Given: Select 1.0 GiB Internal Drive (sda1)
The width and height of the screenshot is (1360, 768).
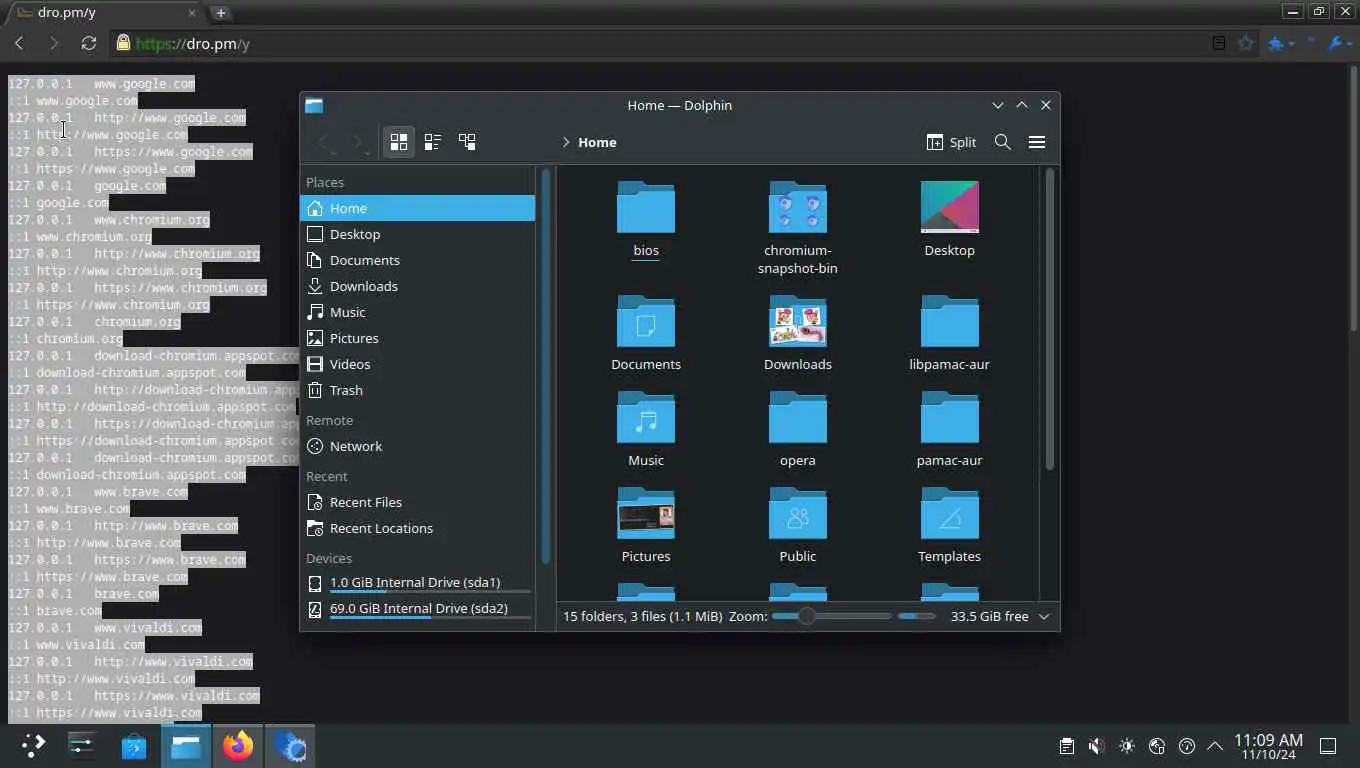Looking at the screenshot, I should 418,583.
